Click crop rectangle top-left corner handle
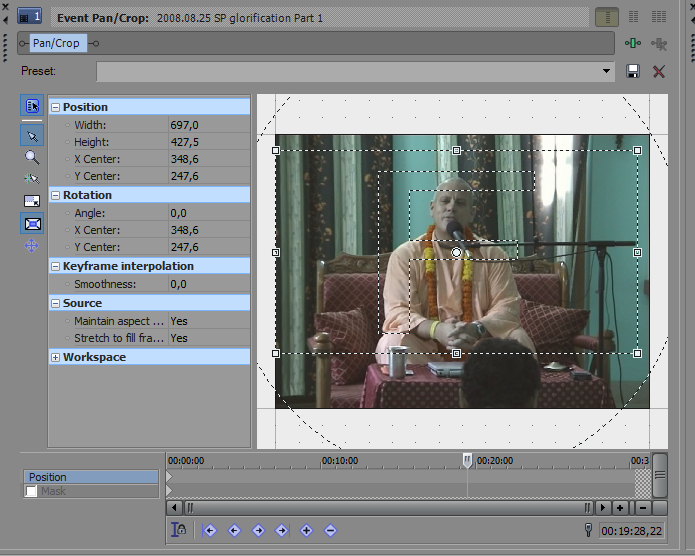Viewport: 695px width, 556px height. [x=275, y=150]
